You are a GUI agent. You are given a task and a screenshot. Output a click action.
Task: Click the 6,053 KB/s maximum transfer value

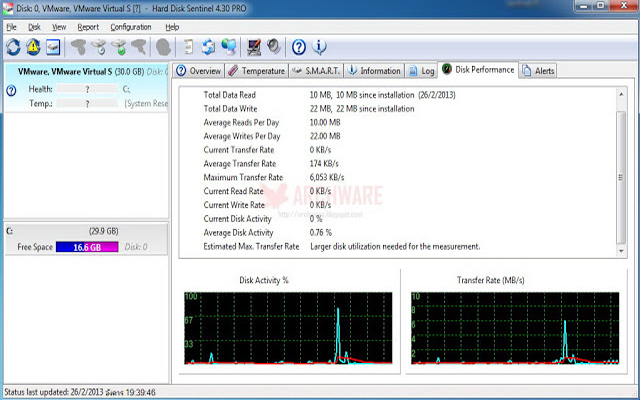coord(327,177)
